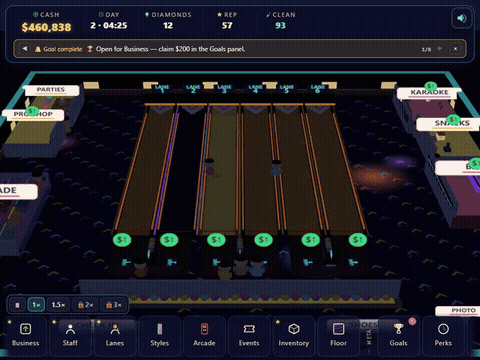Click the Goal complete bell label
This screenshot has width=480, height=360.
coord(59,49)
